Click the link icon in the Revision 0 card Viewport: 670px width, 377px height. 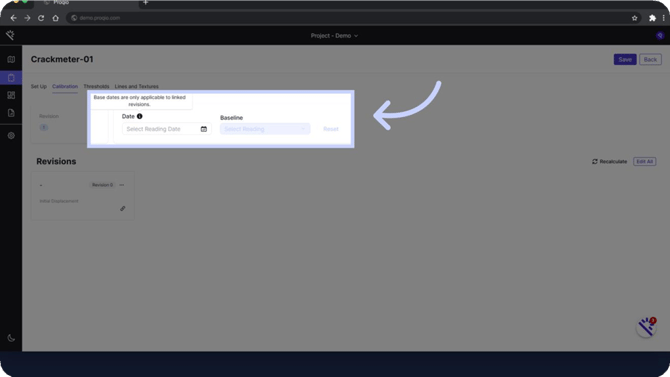click(x=123, y=209)
